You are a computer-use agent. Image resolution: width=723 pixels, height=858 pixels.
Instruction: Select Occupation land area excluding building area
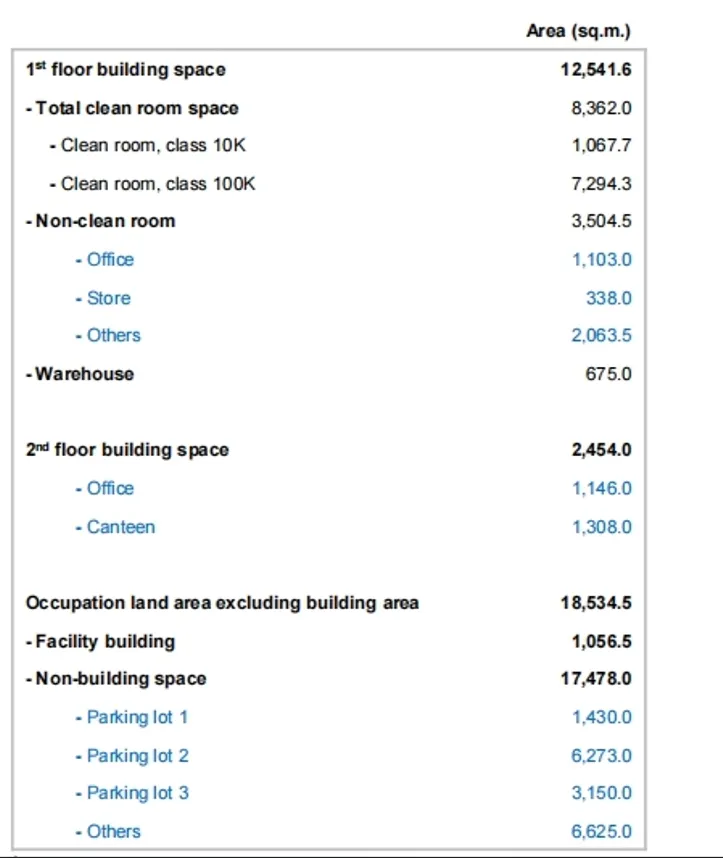point(222,603)
